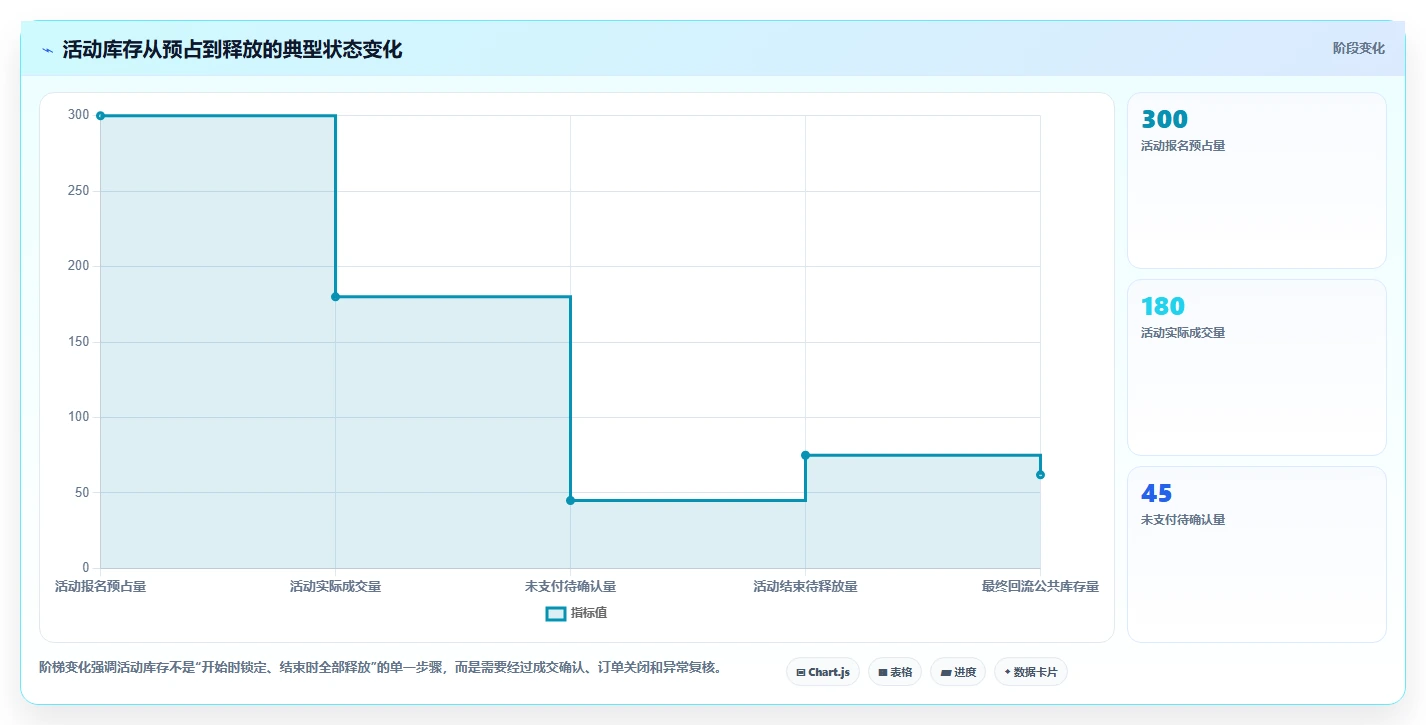The height and width of the screenshot is (725, 1426).
Task: Click the 180 value in second card
Action: (x=1163, y=307)
